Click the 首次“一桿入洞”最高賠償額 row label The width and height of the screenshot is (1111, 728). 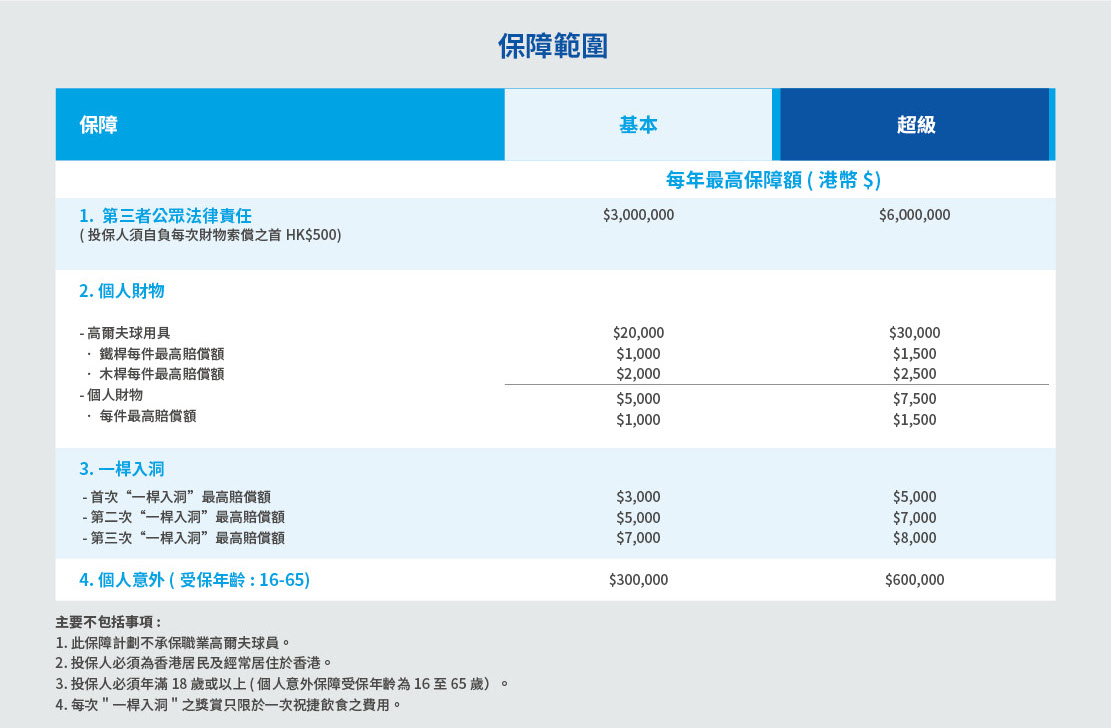pos(176,497)
